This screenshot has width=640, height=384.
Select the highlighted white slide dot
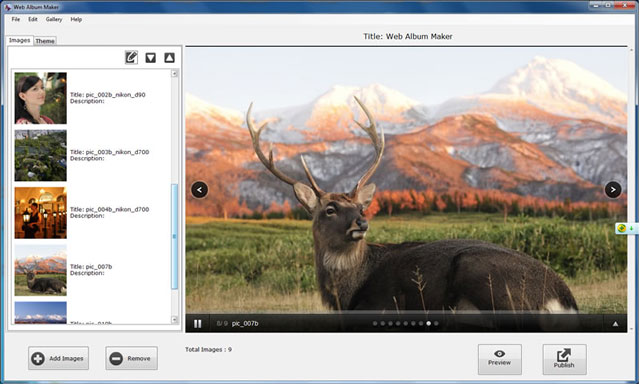coord(429,324)
